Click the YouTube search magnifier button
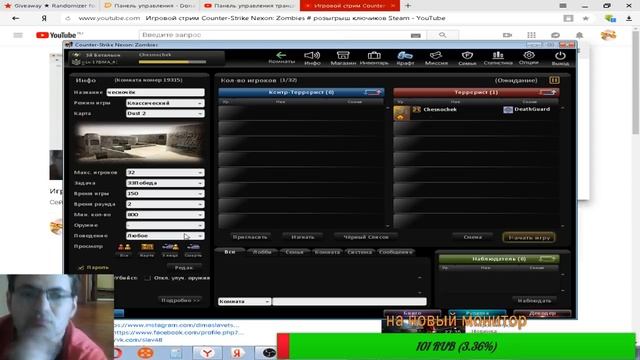The height and width of the screenshot is (360, 640). (x=442, y=35)
